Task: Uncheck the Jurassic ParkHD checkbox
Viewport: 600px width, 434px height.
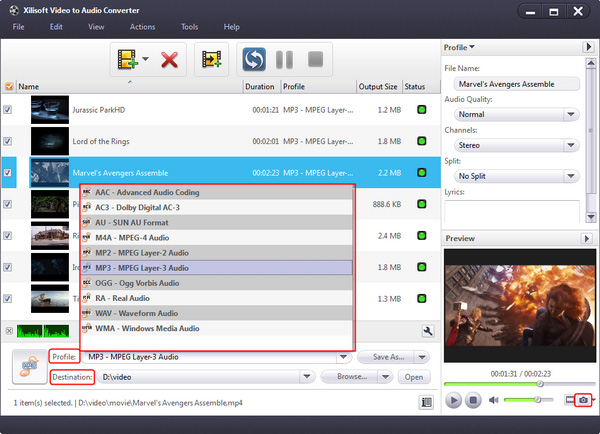Action: click(8, 110)
